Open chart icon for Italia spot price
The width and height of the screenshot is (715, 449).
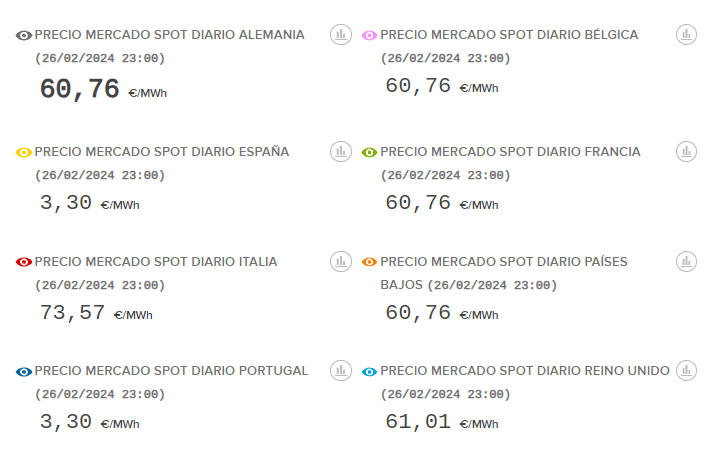pyautogui.click(x=341, y=262)
